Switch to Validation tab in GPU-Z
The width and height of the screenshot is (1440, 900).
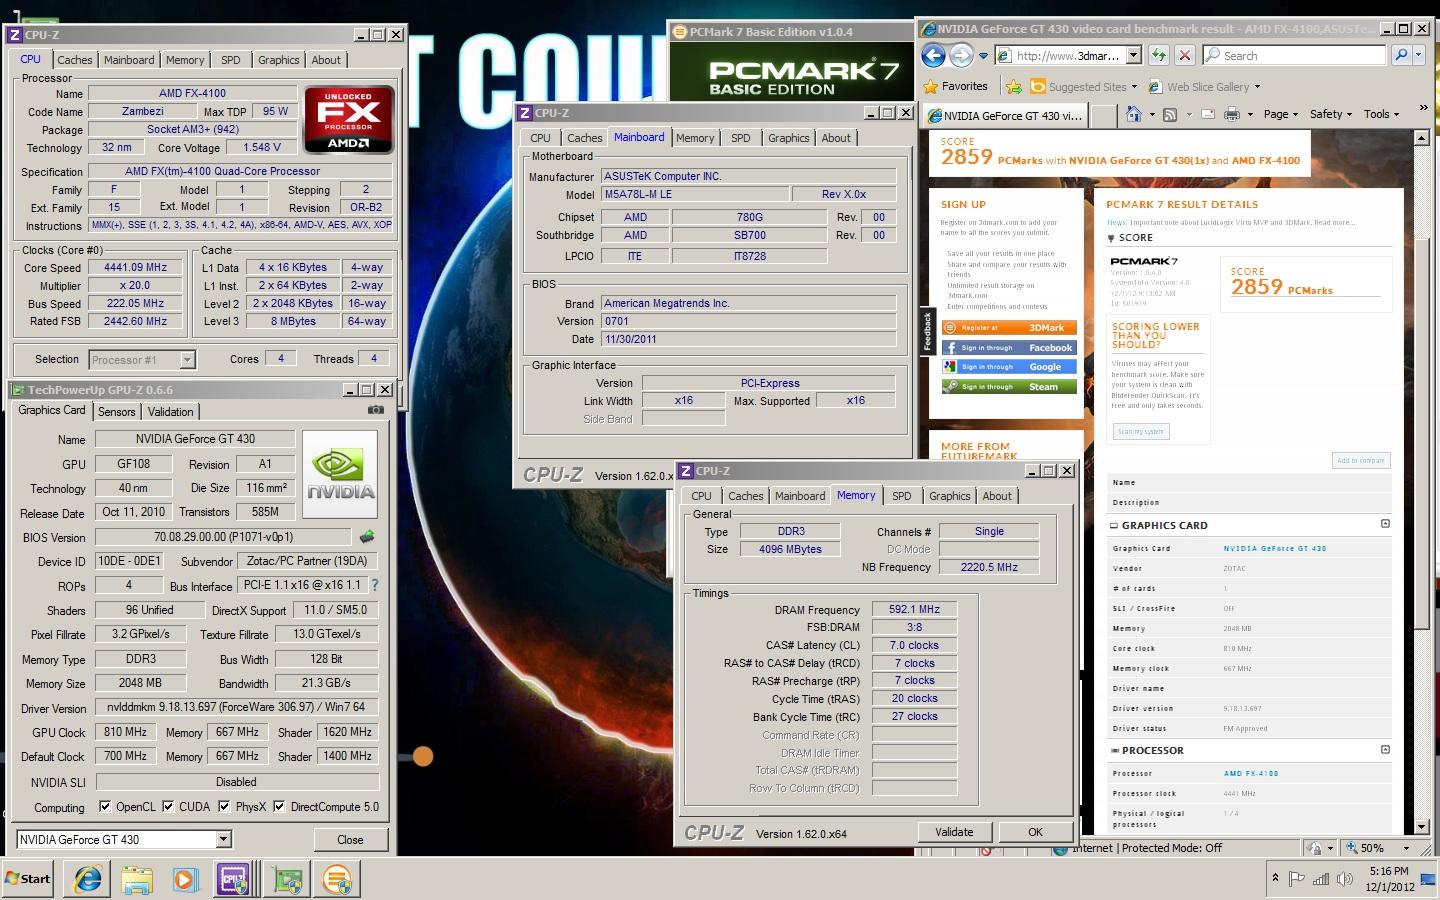click(170, 411)
